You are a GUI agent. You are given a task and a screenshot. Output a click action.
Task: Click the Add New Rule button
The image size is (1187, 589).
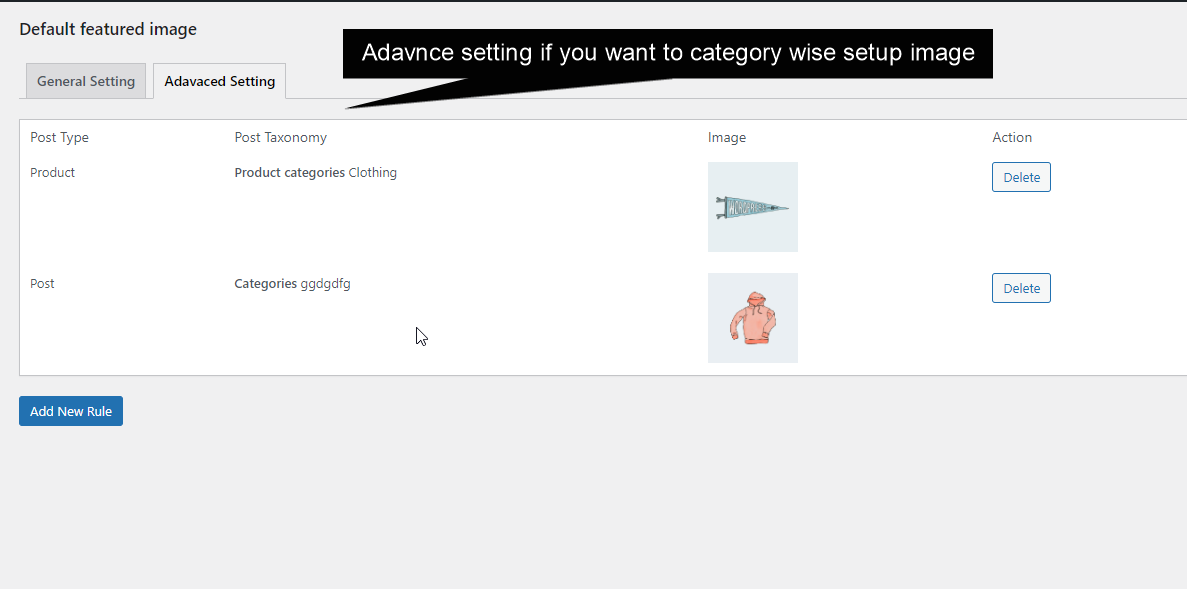70,411
